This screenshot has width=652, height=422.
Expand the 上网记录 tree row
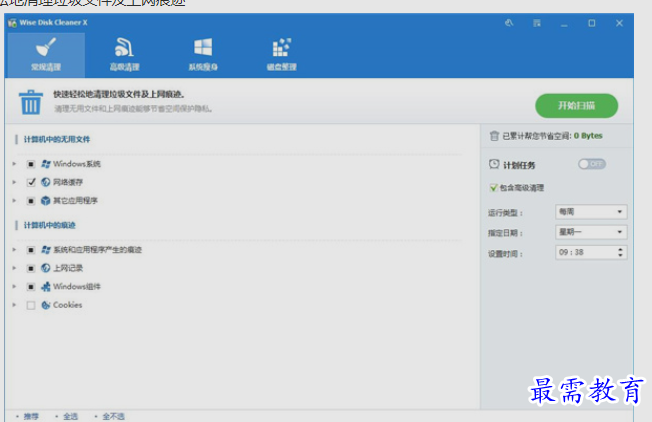coord(14,268)
